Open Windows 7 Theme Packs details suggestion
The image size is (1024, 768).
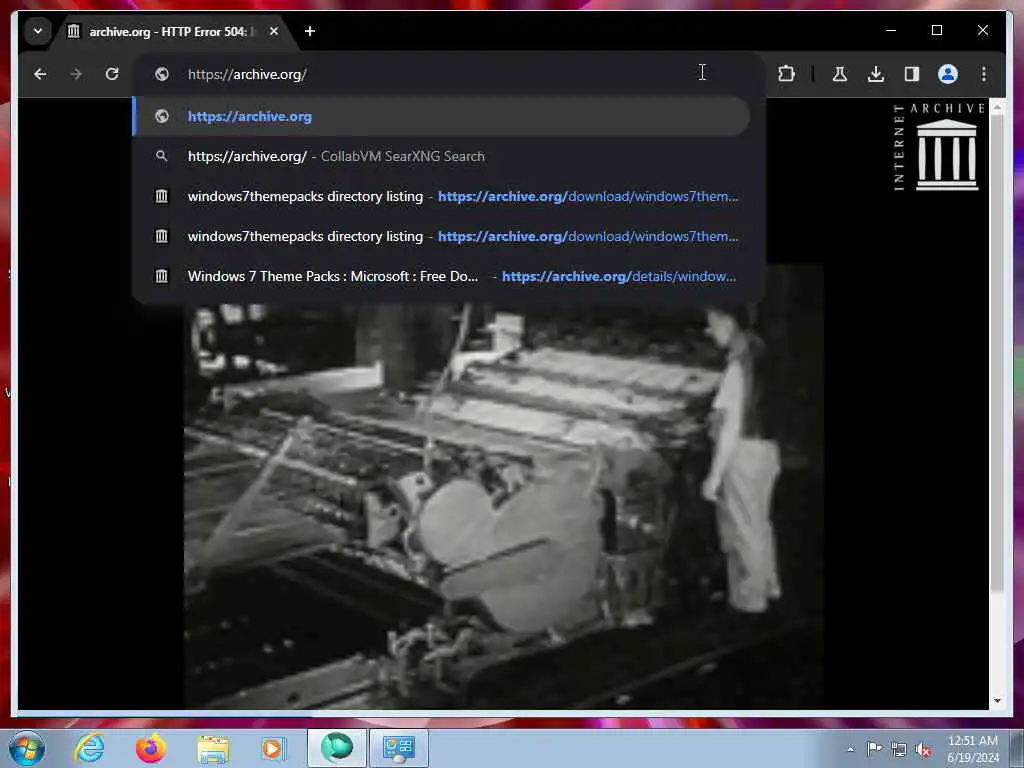pyautogui.click(x=442, y=276)
